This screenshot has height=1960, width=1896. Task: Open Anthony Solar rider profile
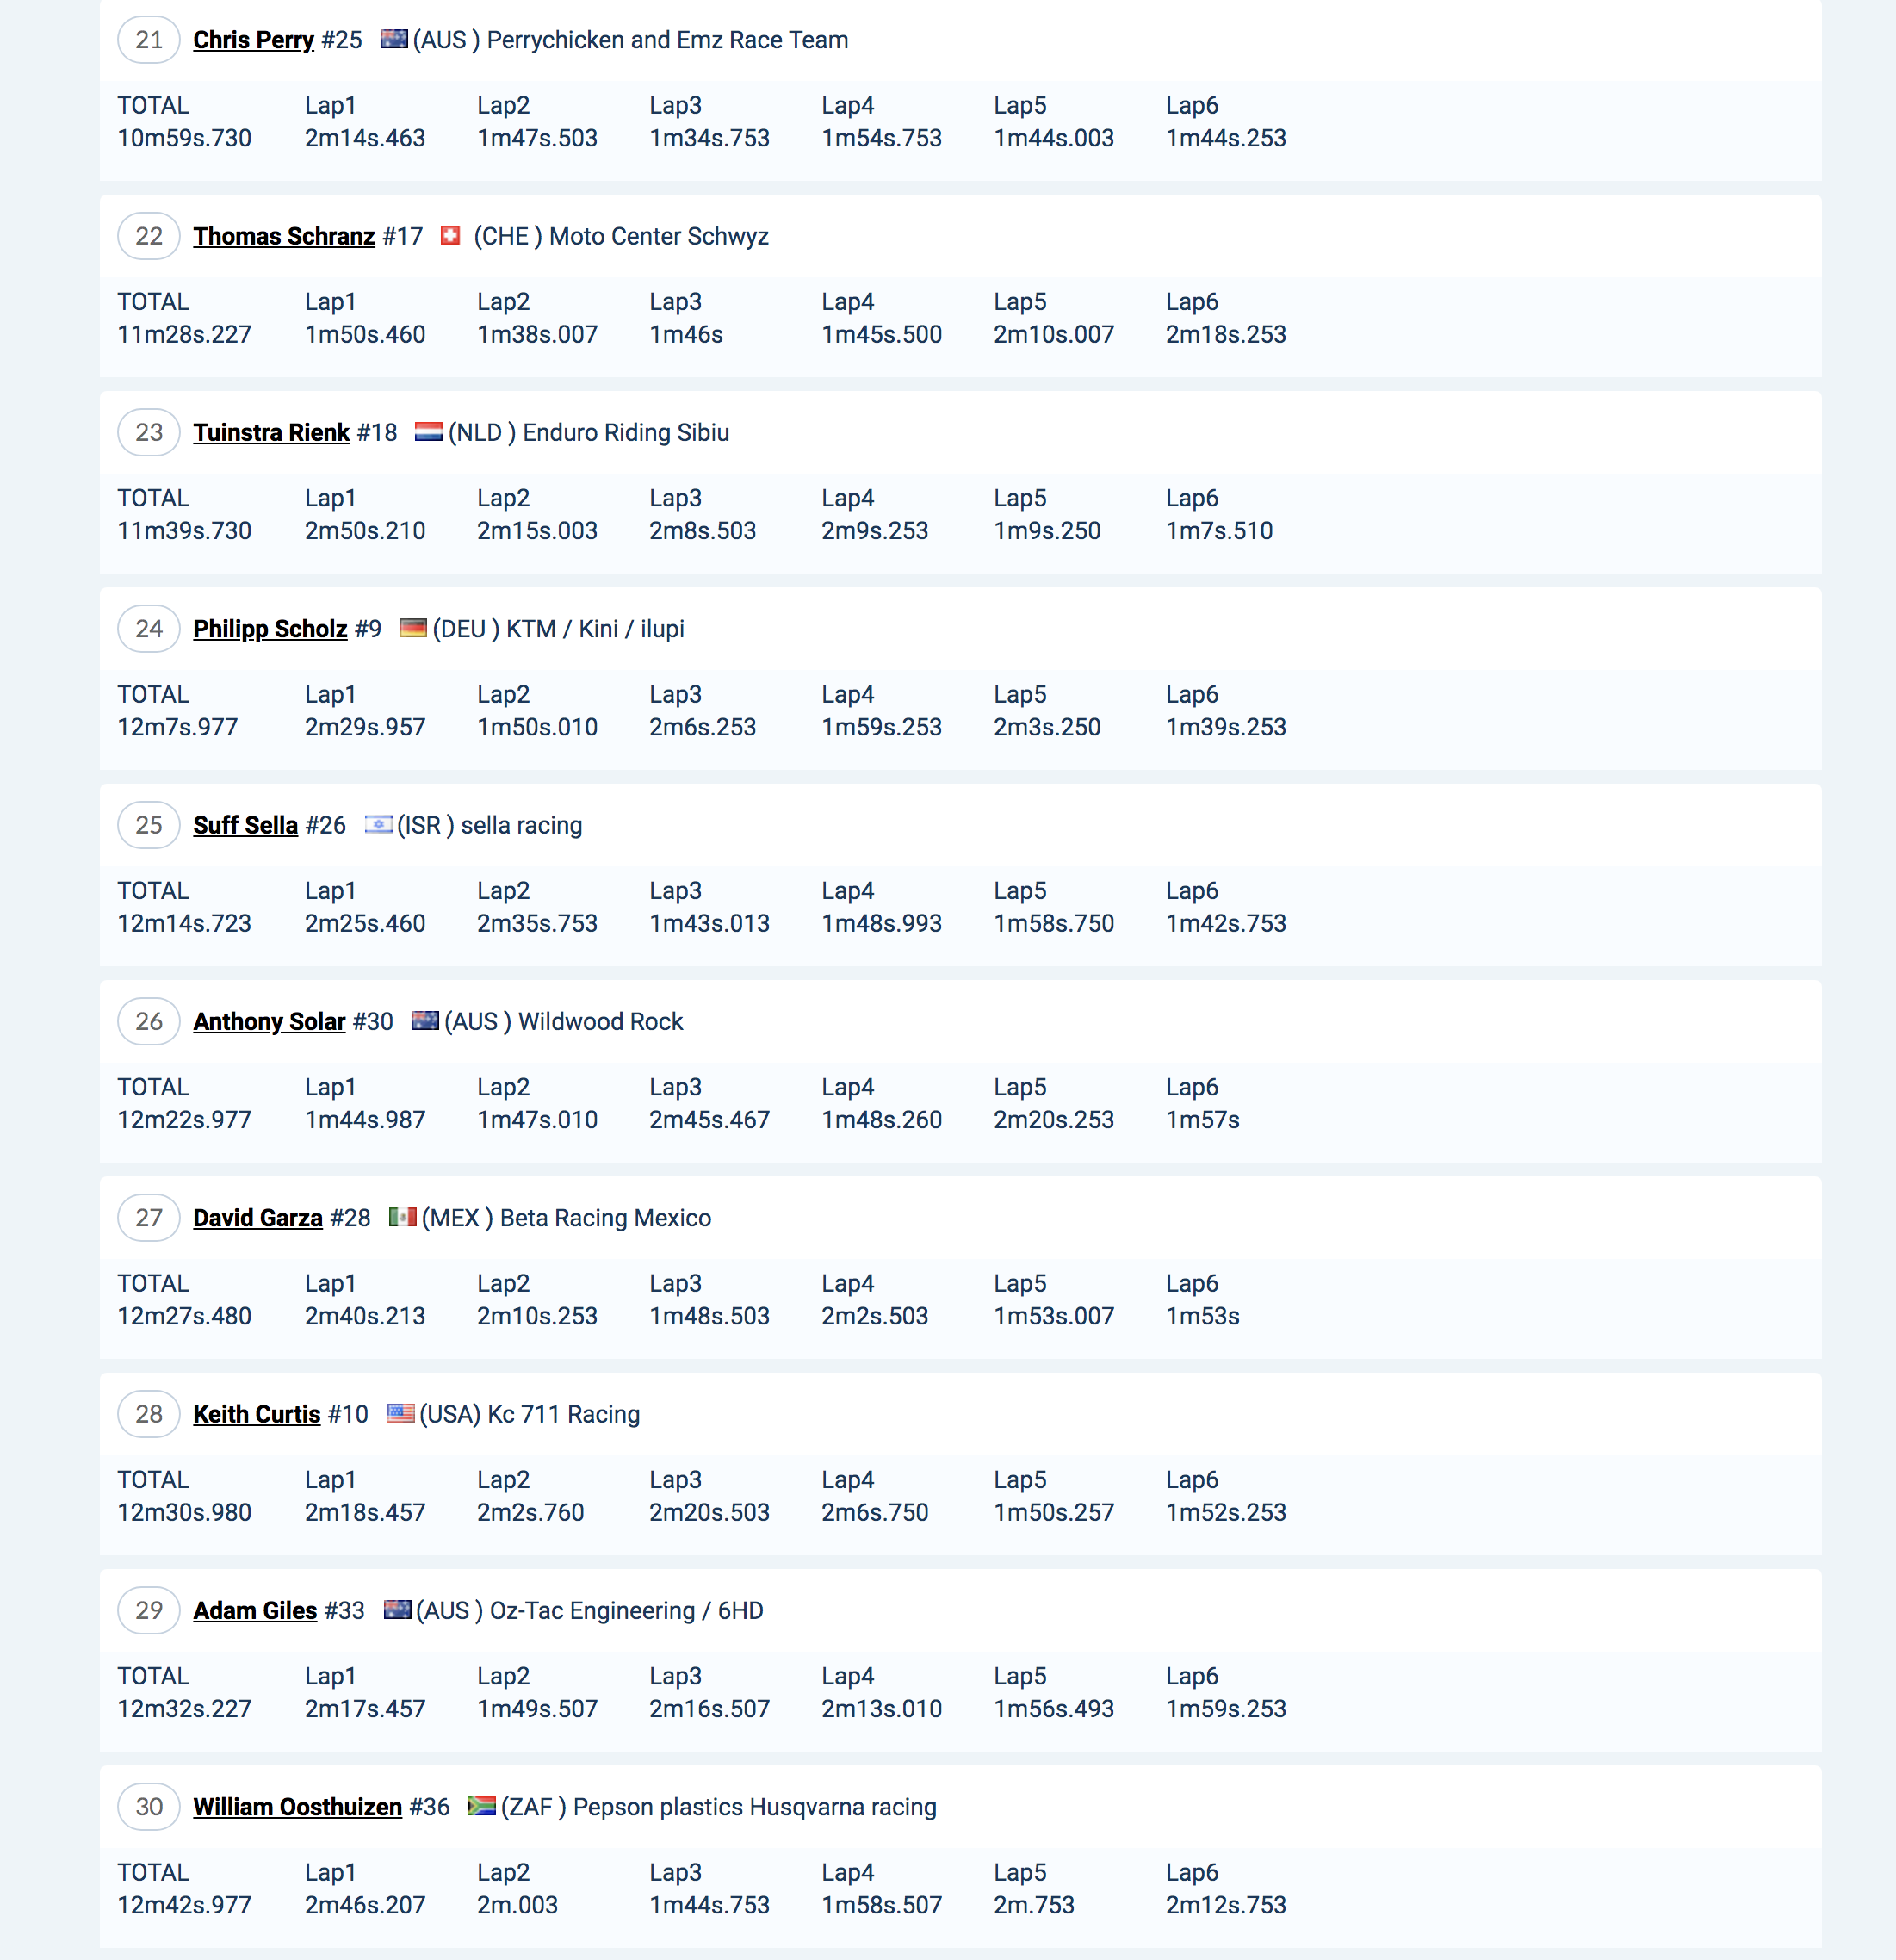[x=269, y=1021]
